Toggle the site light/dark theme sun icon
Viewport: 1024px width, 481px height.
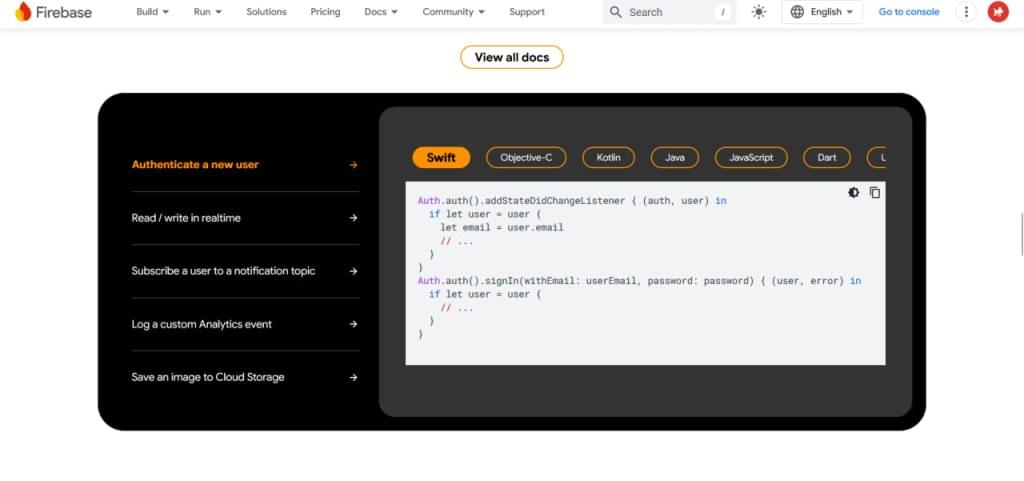coord(758,12)
